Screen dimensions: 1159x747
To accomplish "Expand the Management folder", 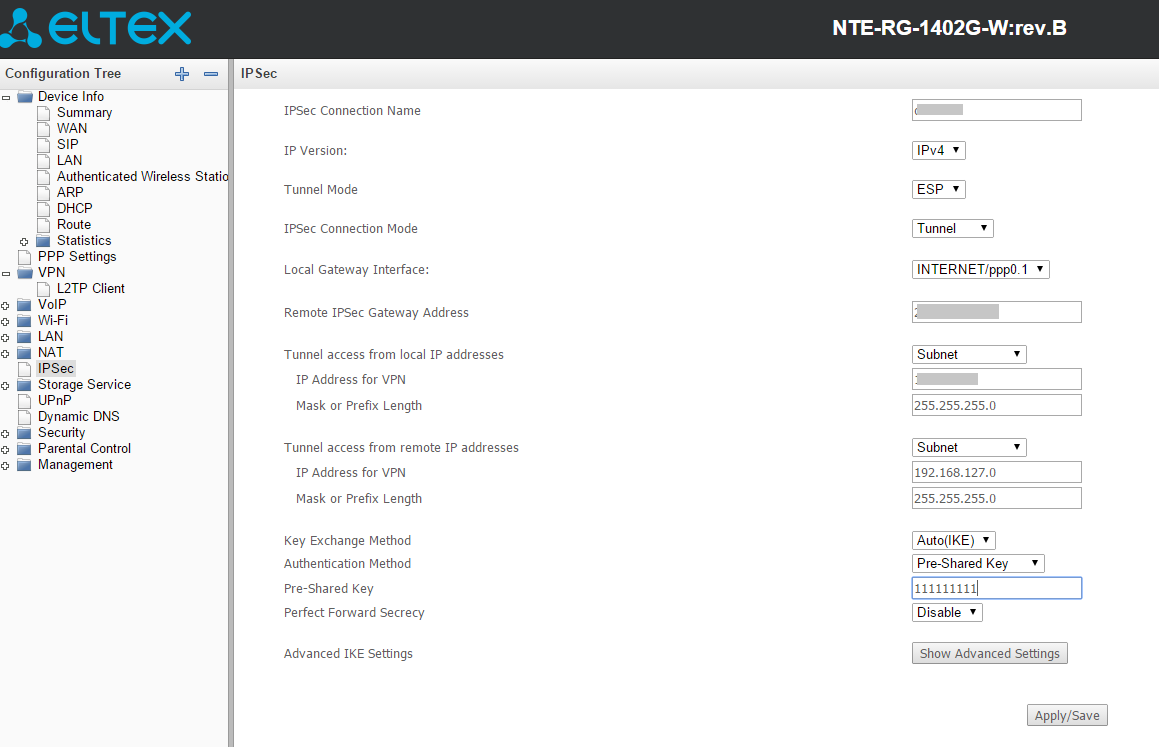I will coord(6,465).
